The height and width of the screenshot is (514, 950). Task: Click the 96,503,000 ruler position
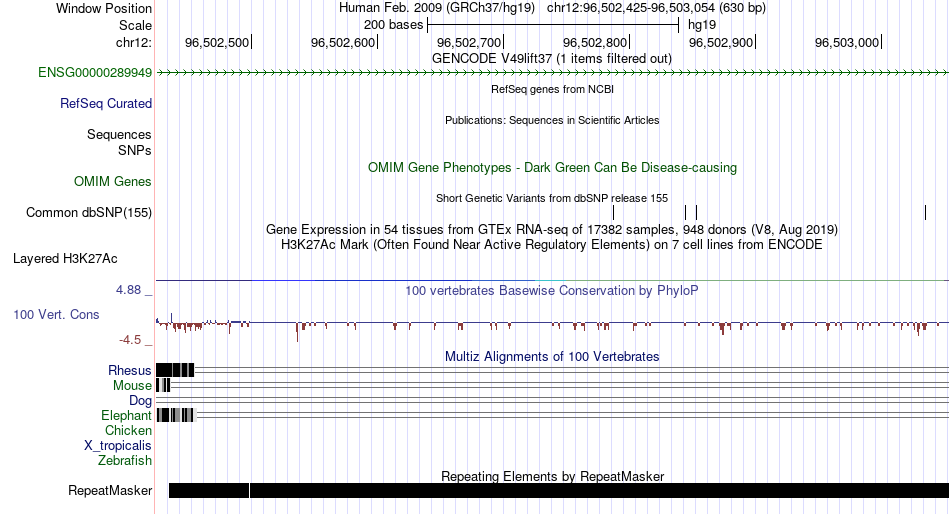[x=848, y=42]
